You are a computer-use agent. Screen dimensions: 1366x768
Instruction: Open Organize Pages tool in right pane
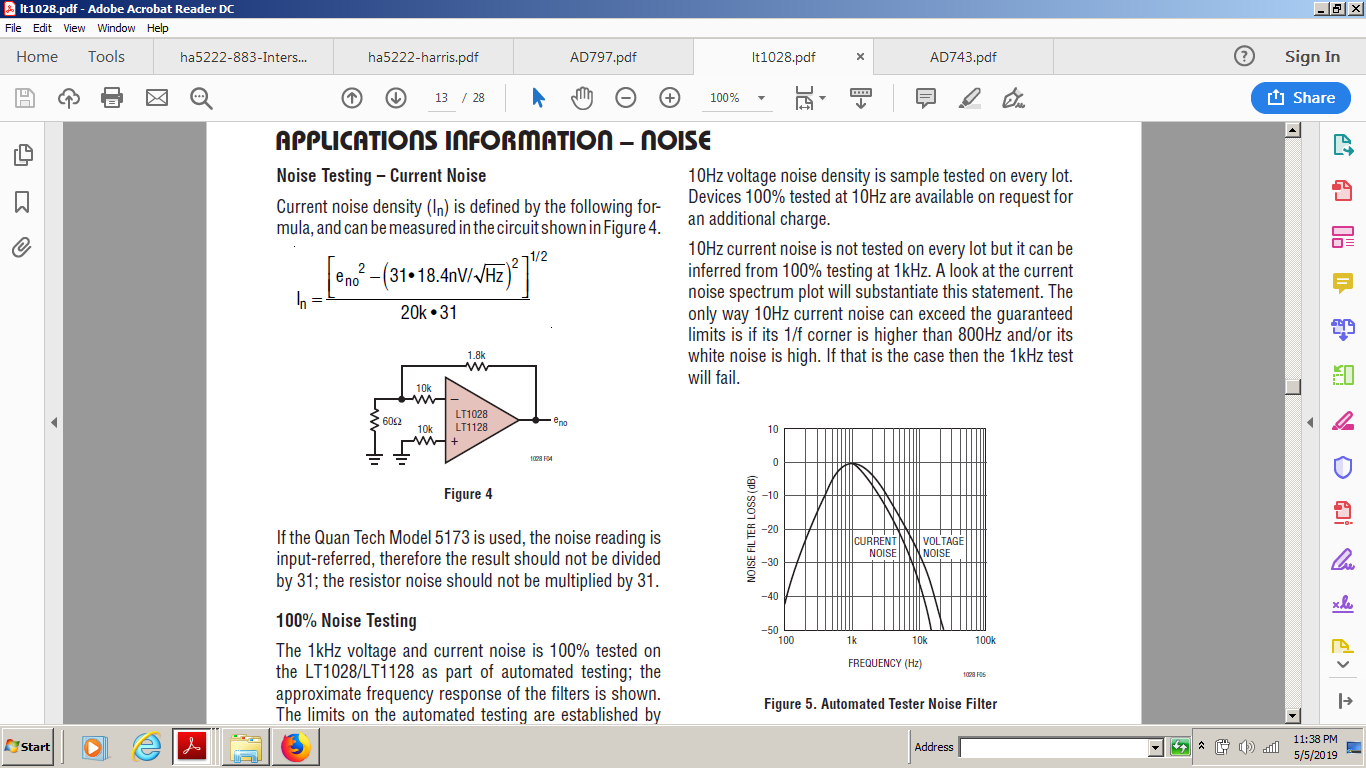1342,375
